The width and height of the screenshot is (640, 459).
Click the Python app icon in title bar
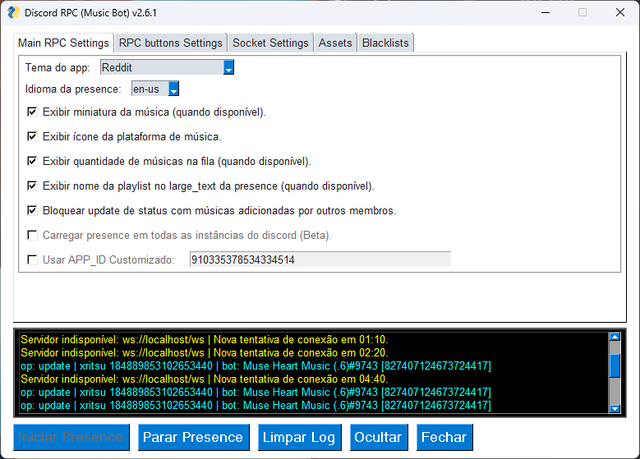point(13,13)
